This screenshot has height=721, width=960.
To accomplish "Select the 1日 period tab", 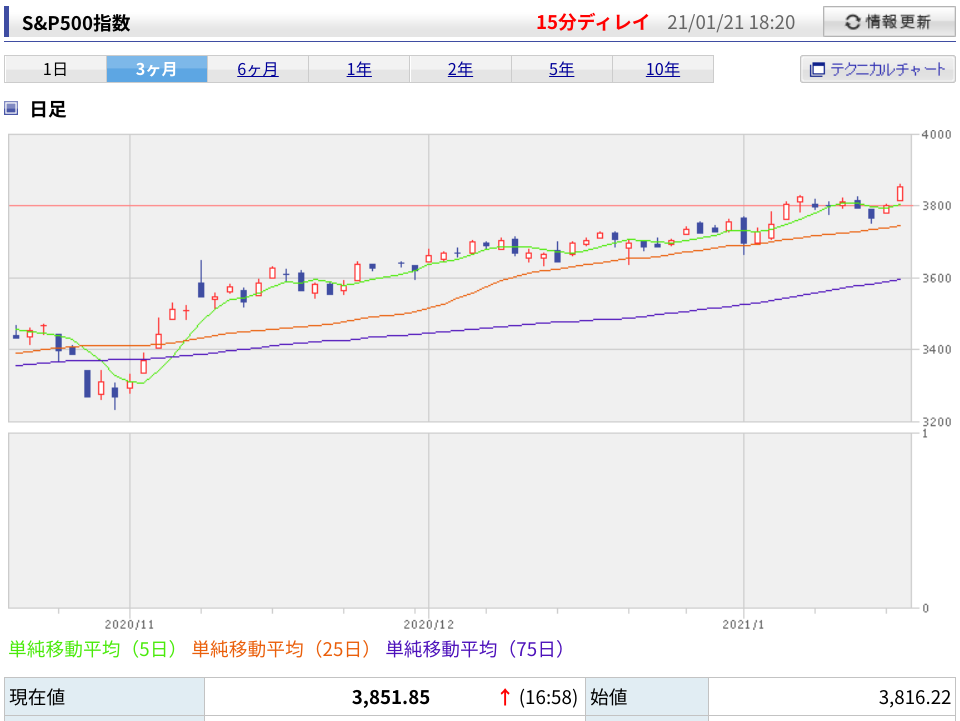I will 55,69.
